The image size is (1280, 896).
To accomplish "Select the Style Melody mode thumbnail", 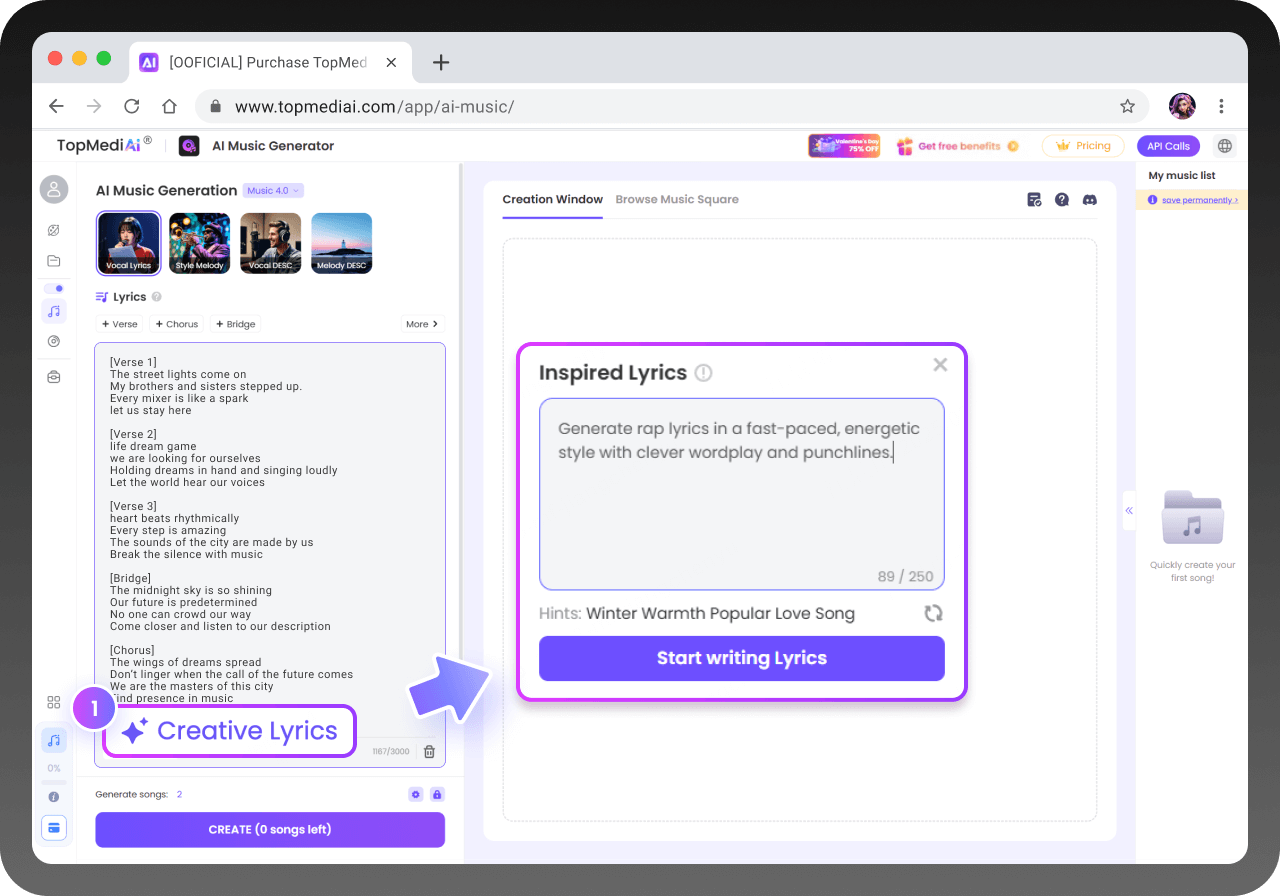I will coord(199,243).
